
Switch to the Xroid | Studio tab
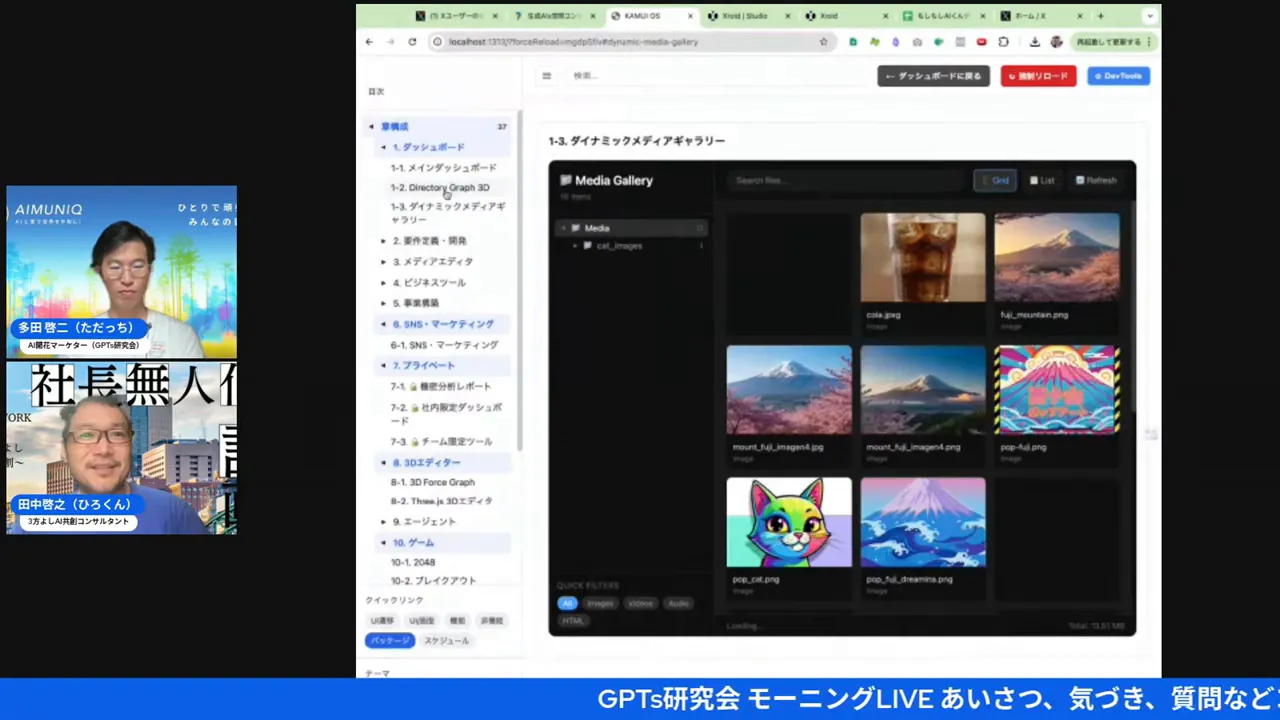pos(743,16)
